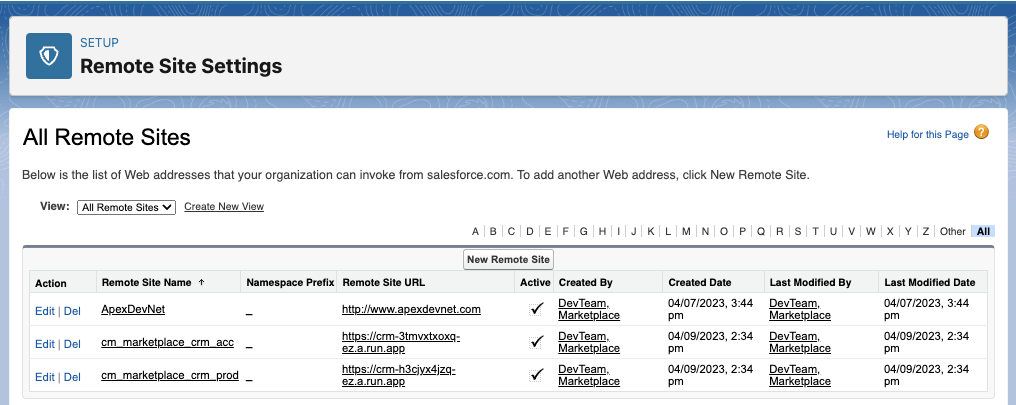Sort by Created Date column header
Screen dimensions: 1016x405
(700, 283)
